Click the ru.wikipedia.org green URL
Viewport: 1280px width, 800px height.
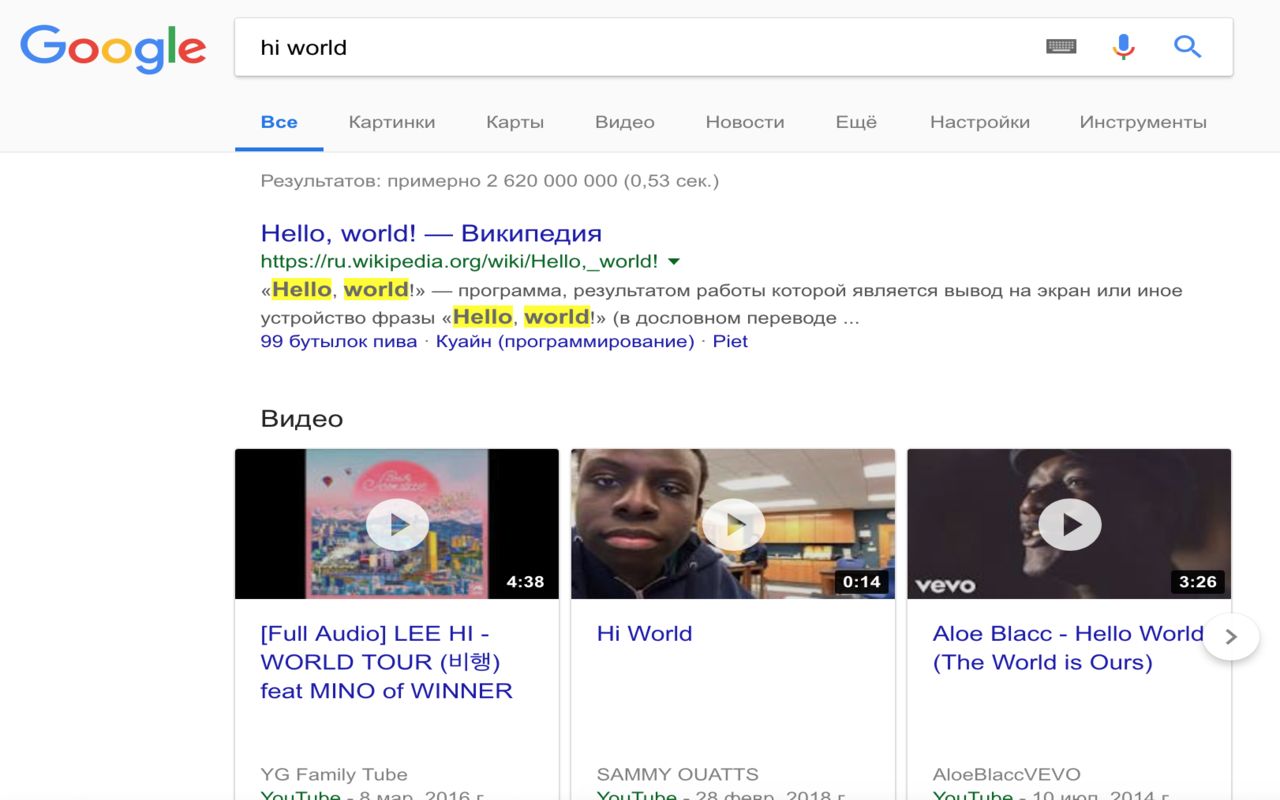click(x=459, y=262)
